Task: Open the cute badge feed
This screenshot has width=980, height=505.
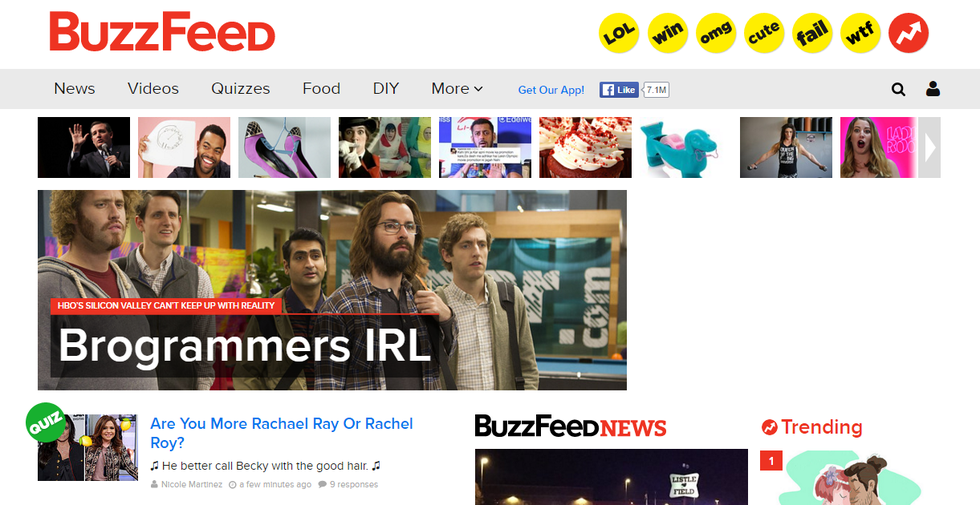Action: [764, 32]
